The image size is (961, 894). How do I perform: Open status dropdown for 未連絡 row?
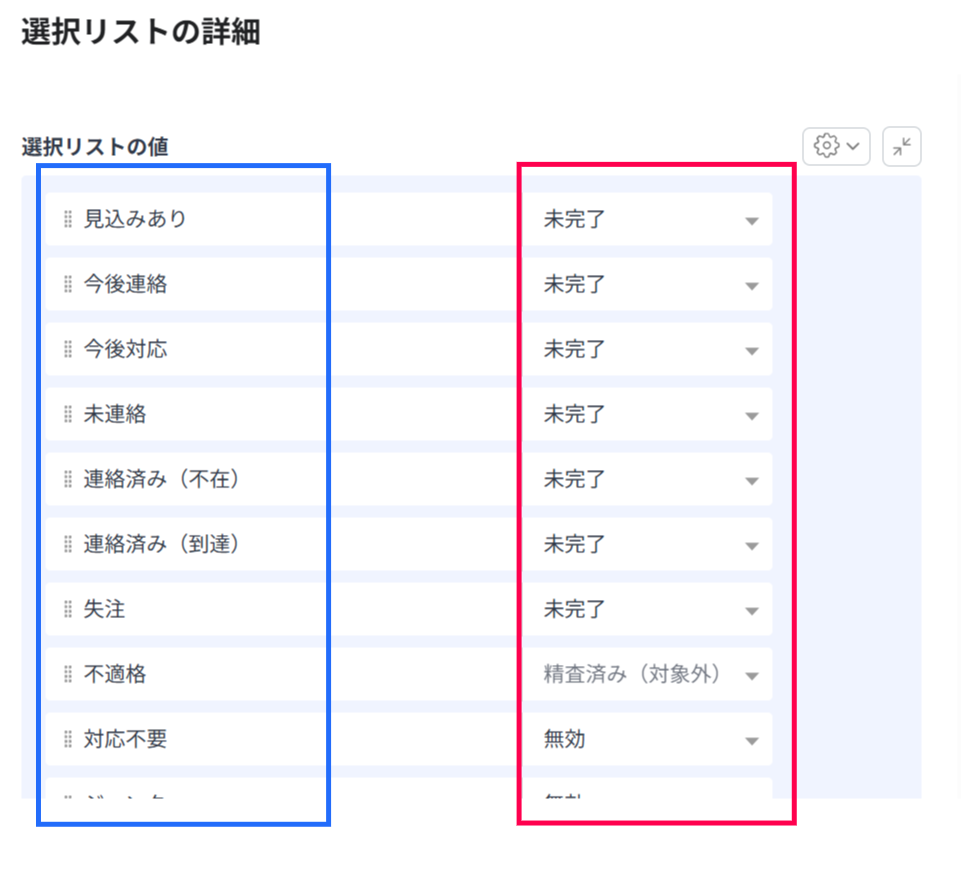tap(647, 414)
